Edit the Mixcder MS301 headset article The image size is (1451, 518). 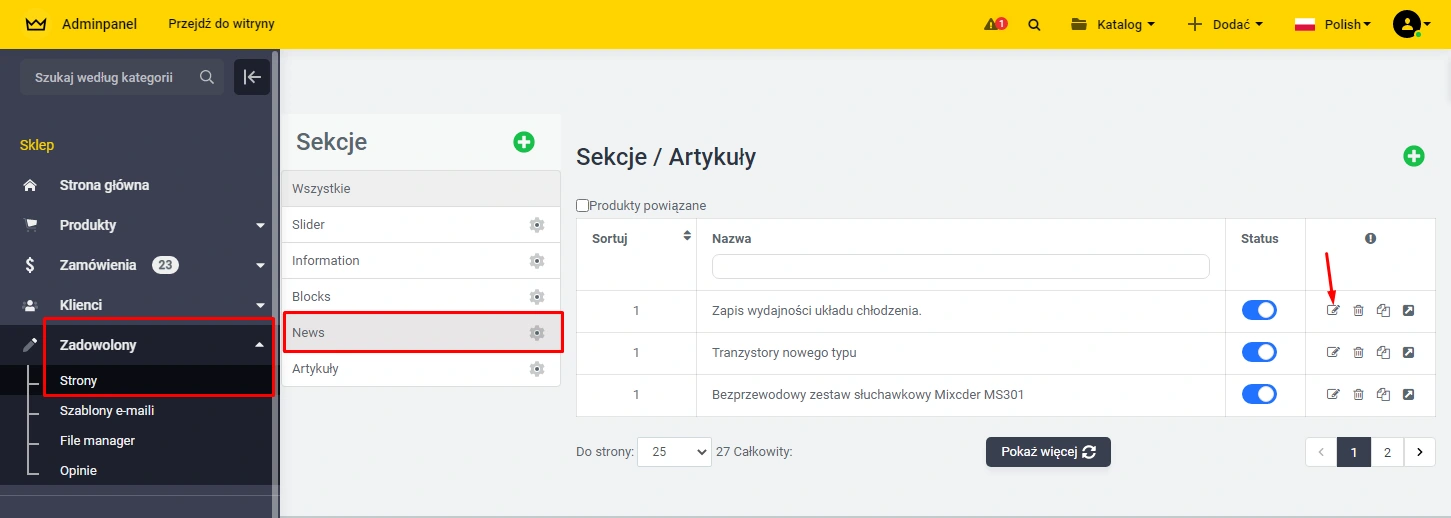[x=1333, y=395]
